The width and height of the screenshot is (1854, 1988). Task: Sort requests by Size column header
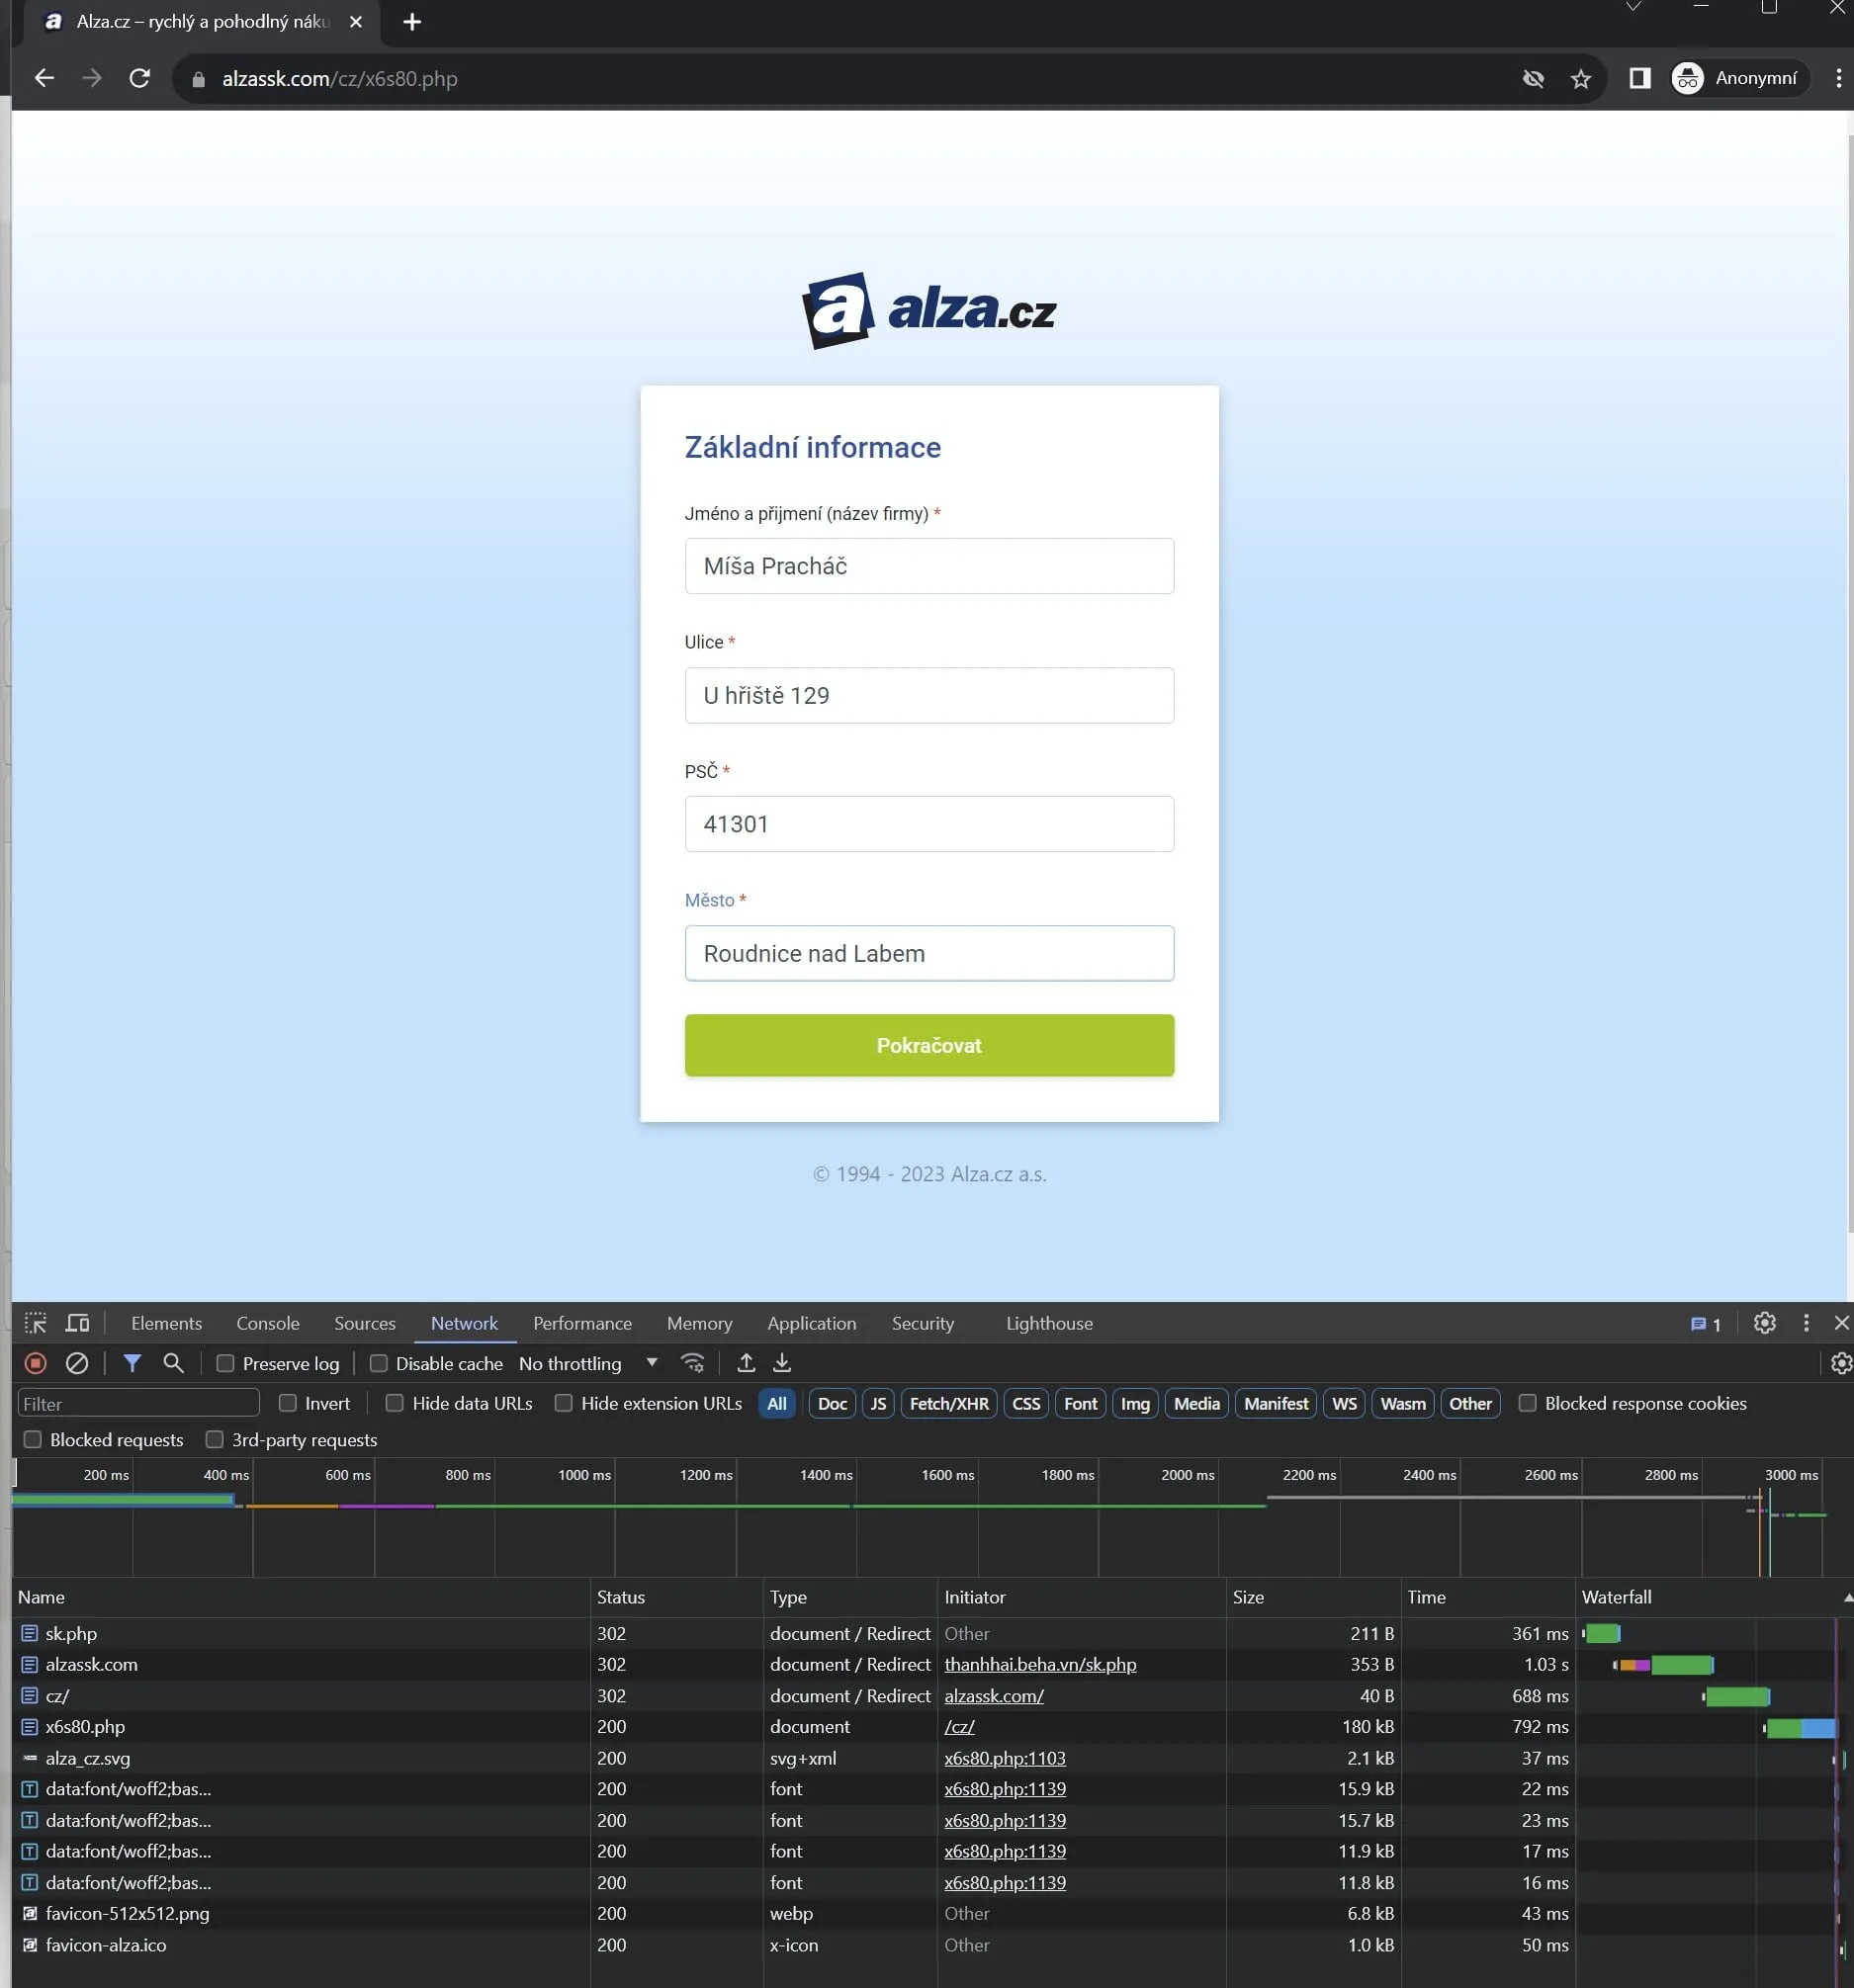tap(1312, 1597)
